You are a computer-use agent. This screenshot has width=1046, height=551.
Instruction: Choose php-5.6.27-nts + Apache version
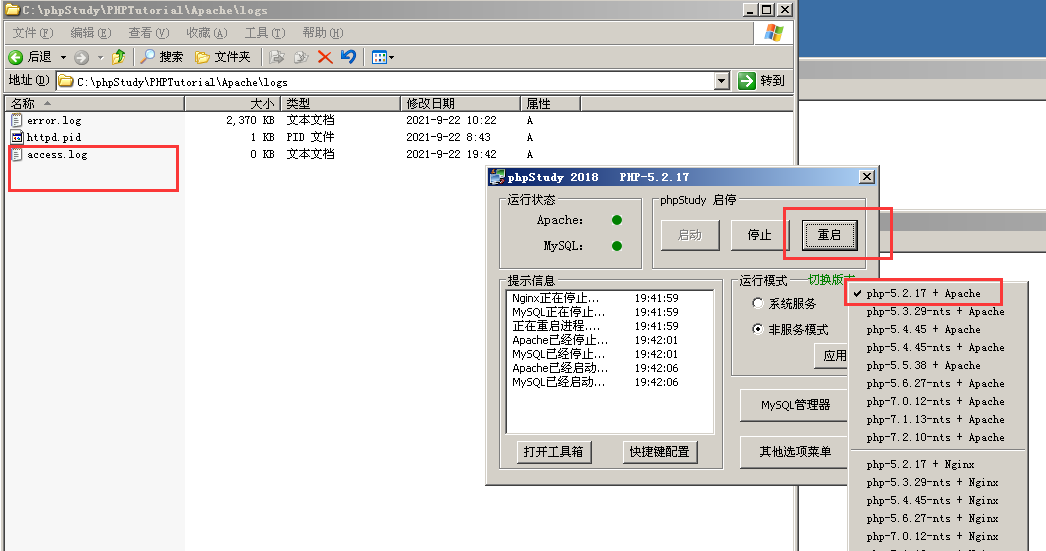937,384
